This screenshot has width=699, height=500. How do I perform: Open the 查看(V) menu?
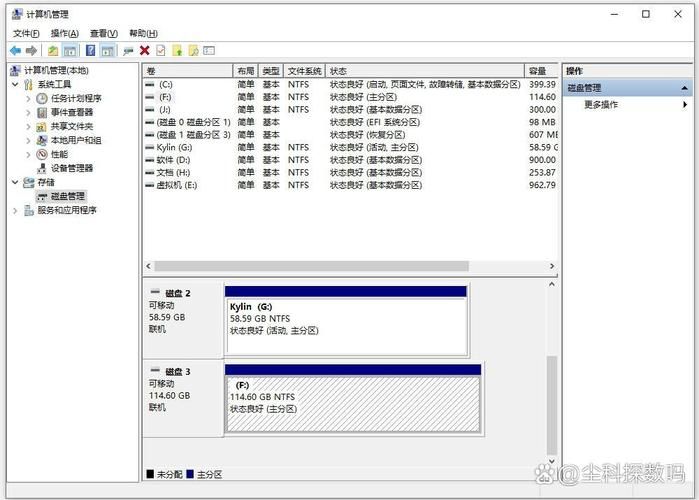pyautogui.click(x=104, y=33)
